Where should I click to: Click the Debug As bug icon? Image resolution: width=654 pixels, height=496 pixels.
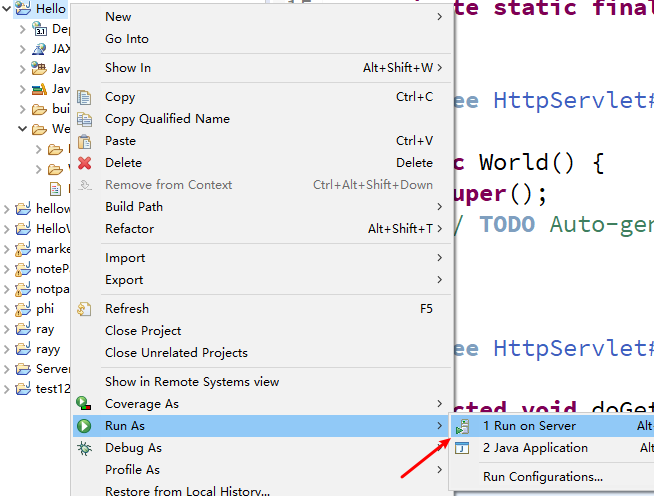[x=84, y=448]
